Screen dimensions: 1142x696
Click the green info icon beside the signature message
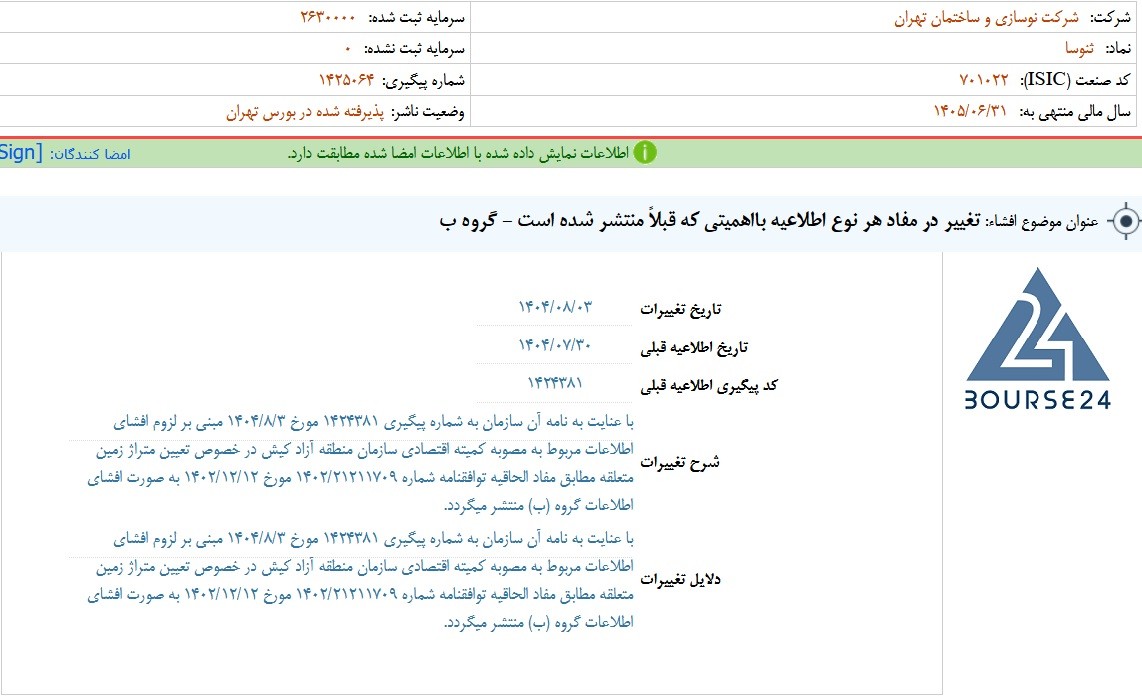click(x=645, y=152)
